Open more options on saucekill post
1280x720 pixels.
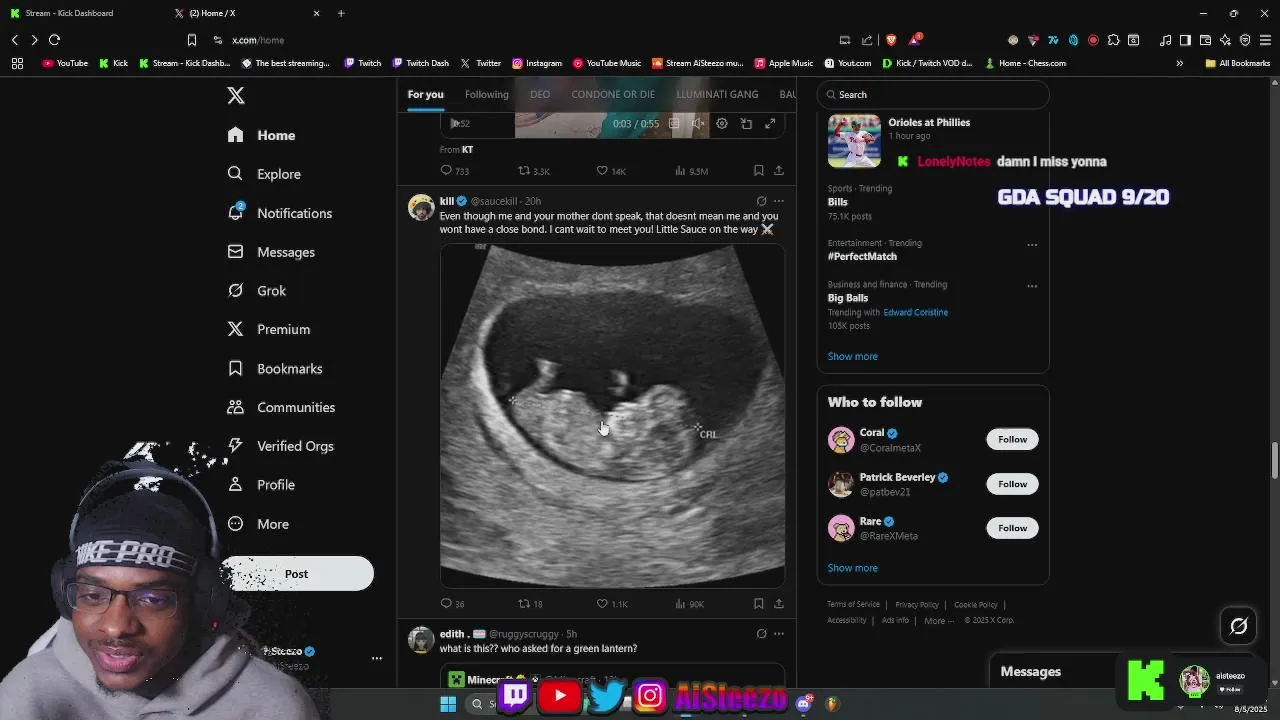(779, 201)
